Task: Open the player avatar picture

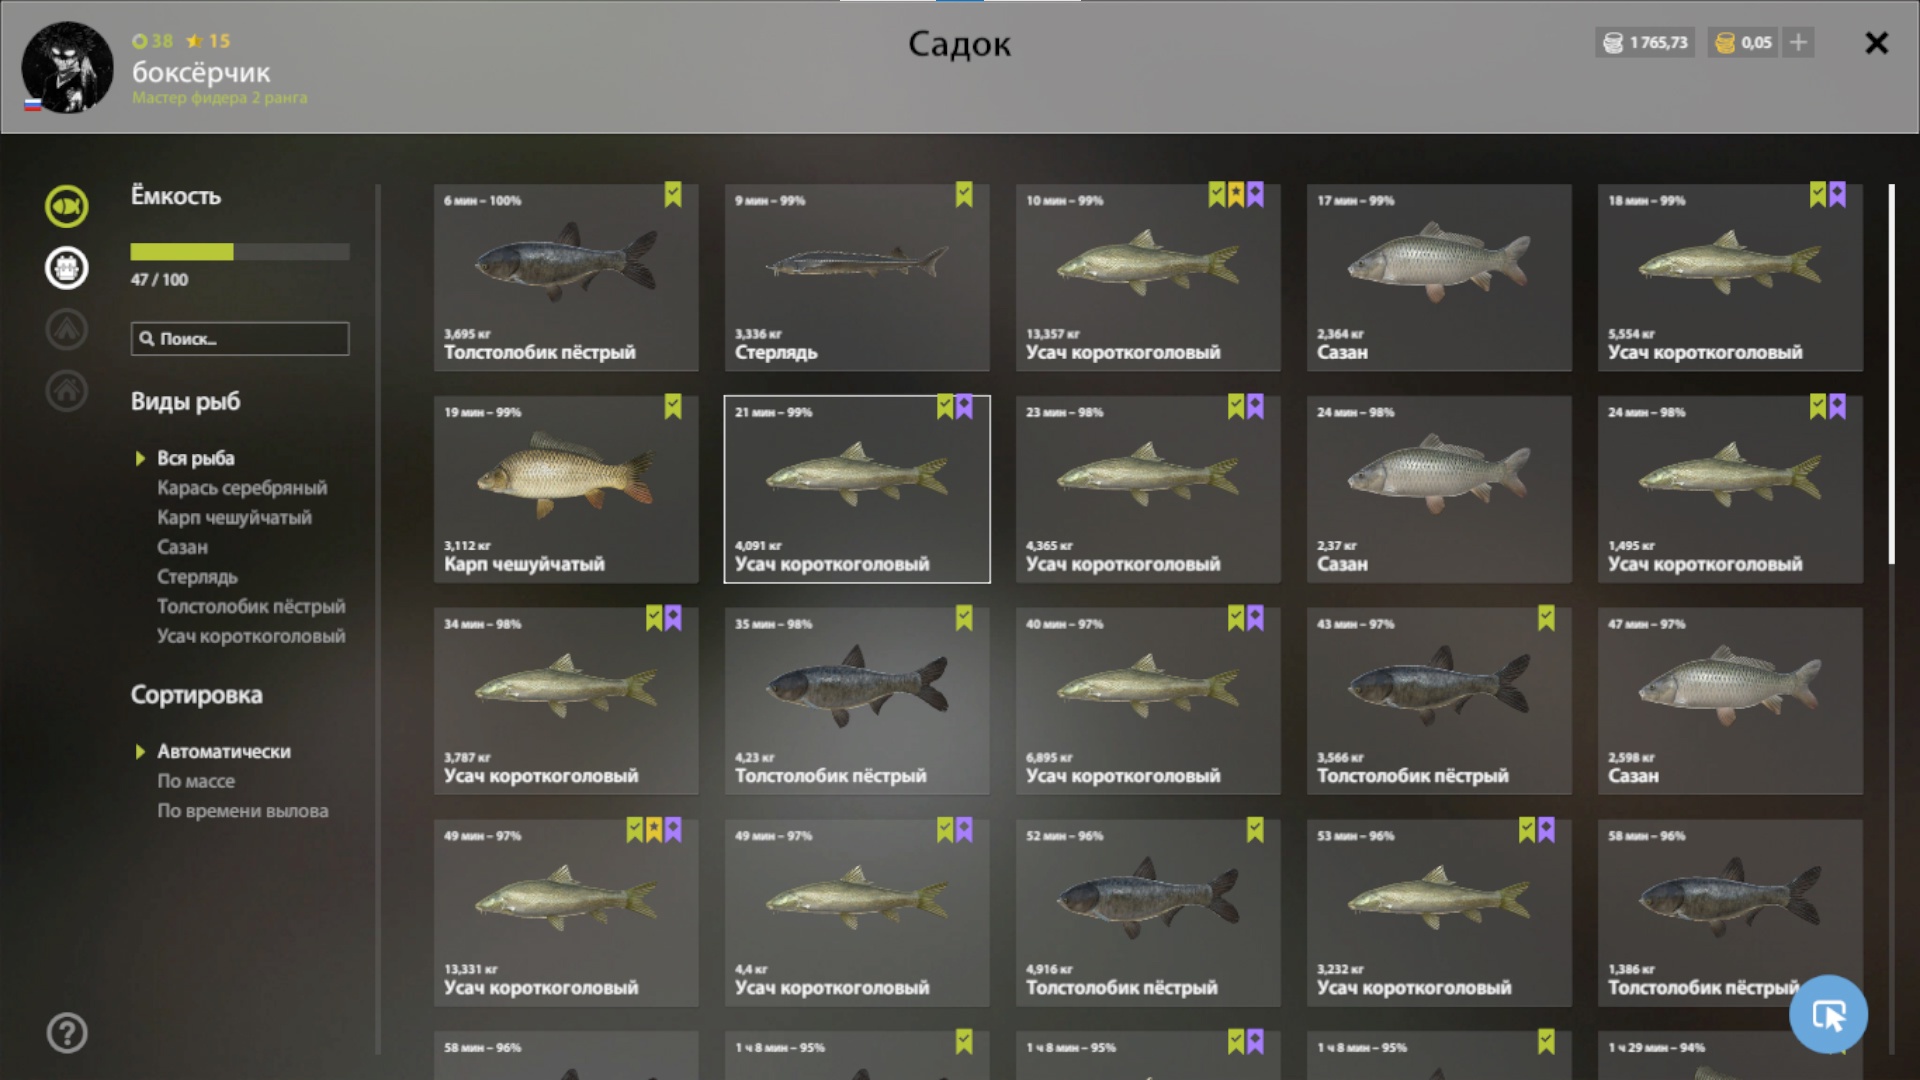Action: click(x=67, y=67)
